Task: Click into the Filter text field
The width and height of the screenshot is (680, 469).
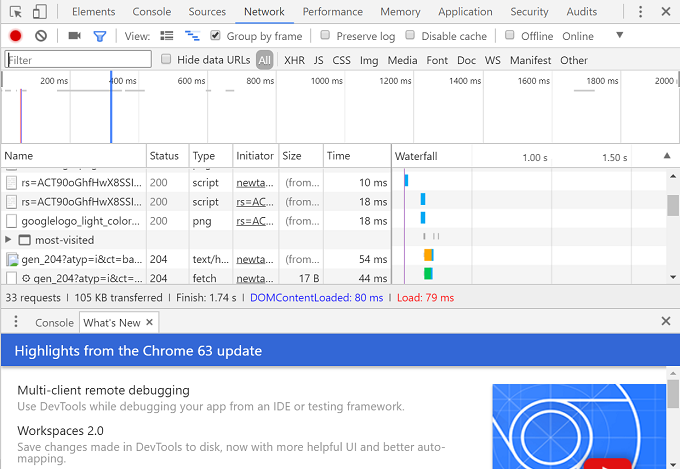Action: click(78, 59)
